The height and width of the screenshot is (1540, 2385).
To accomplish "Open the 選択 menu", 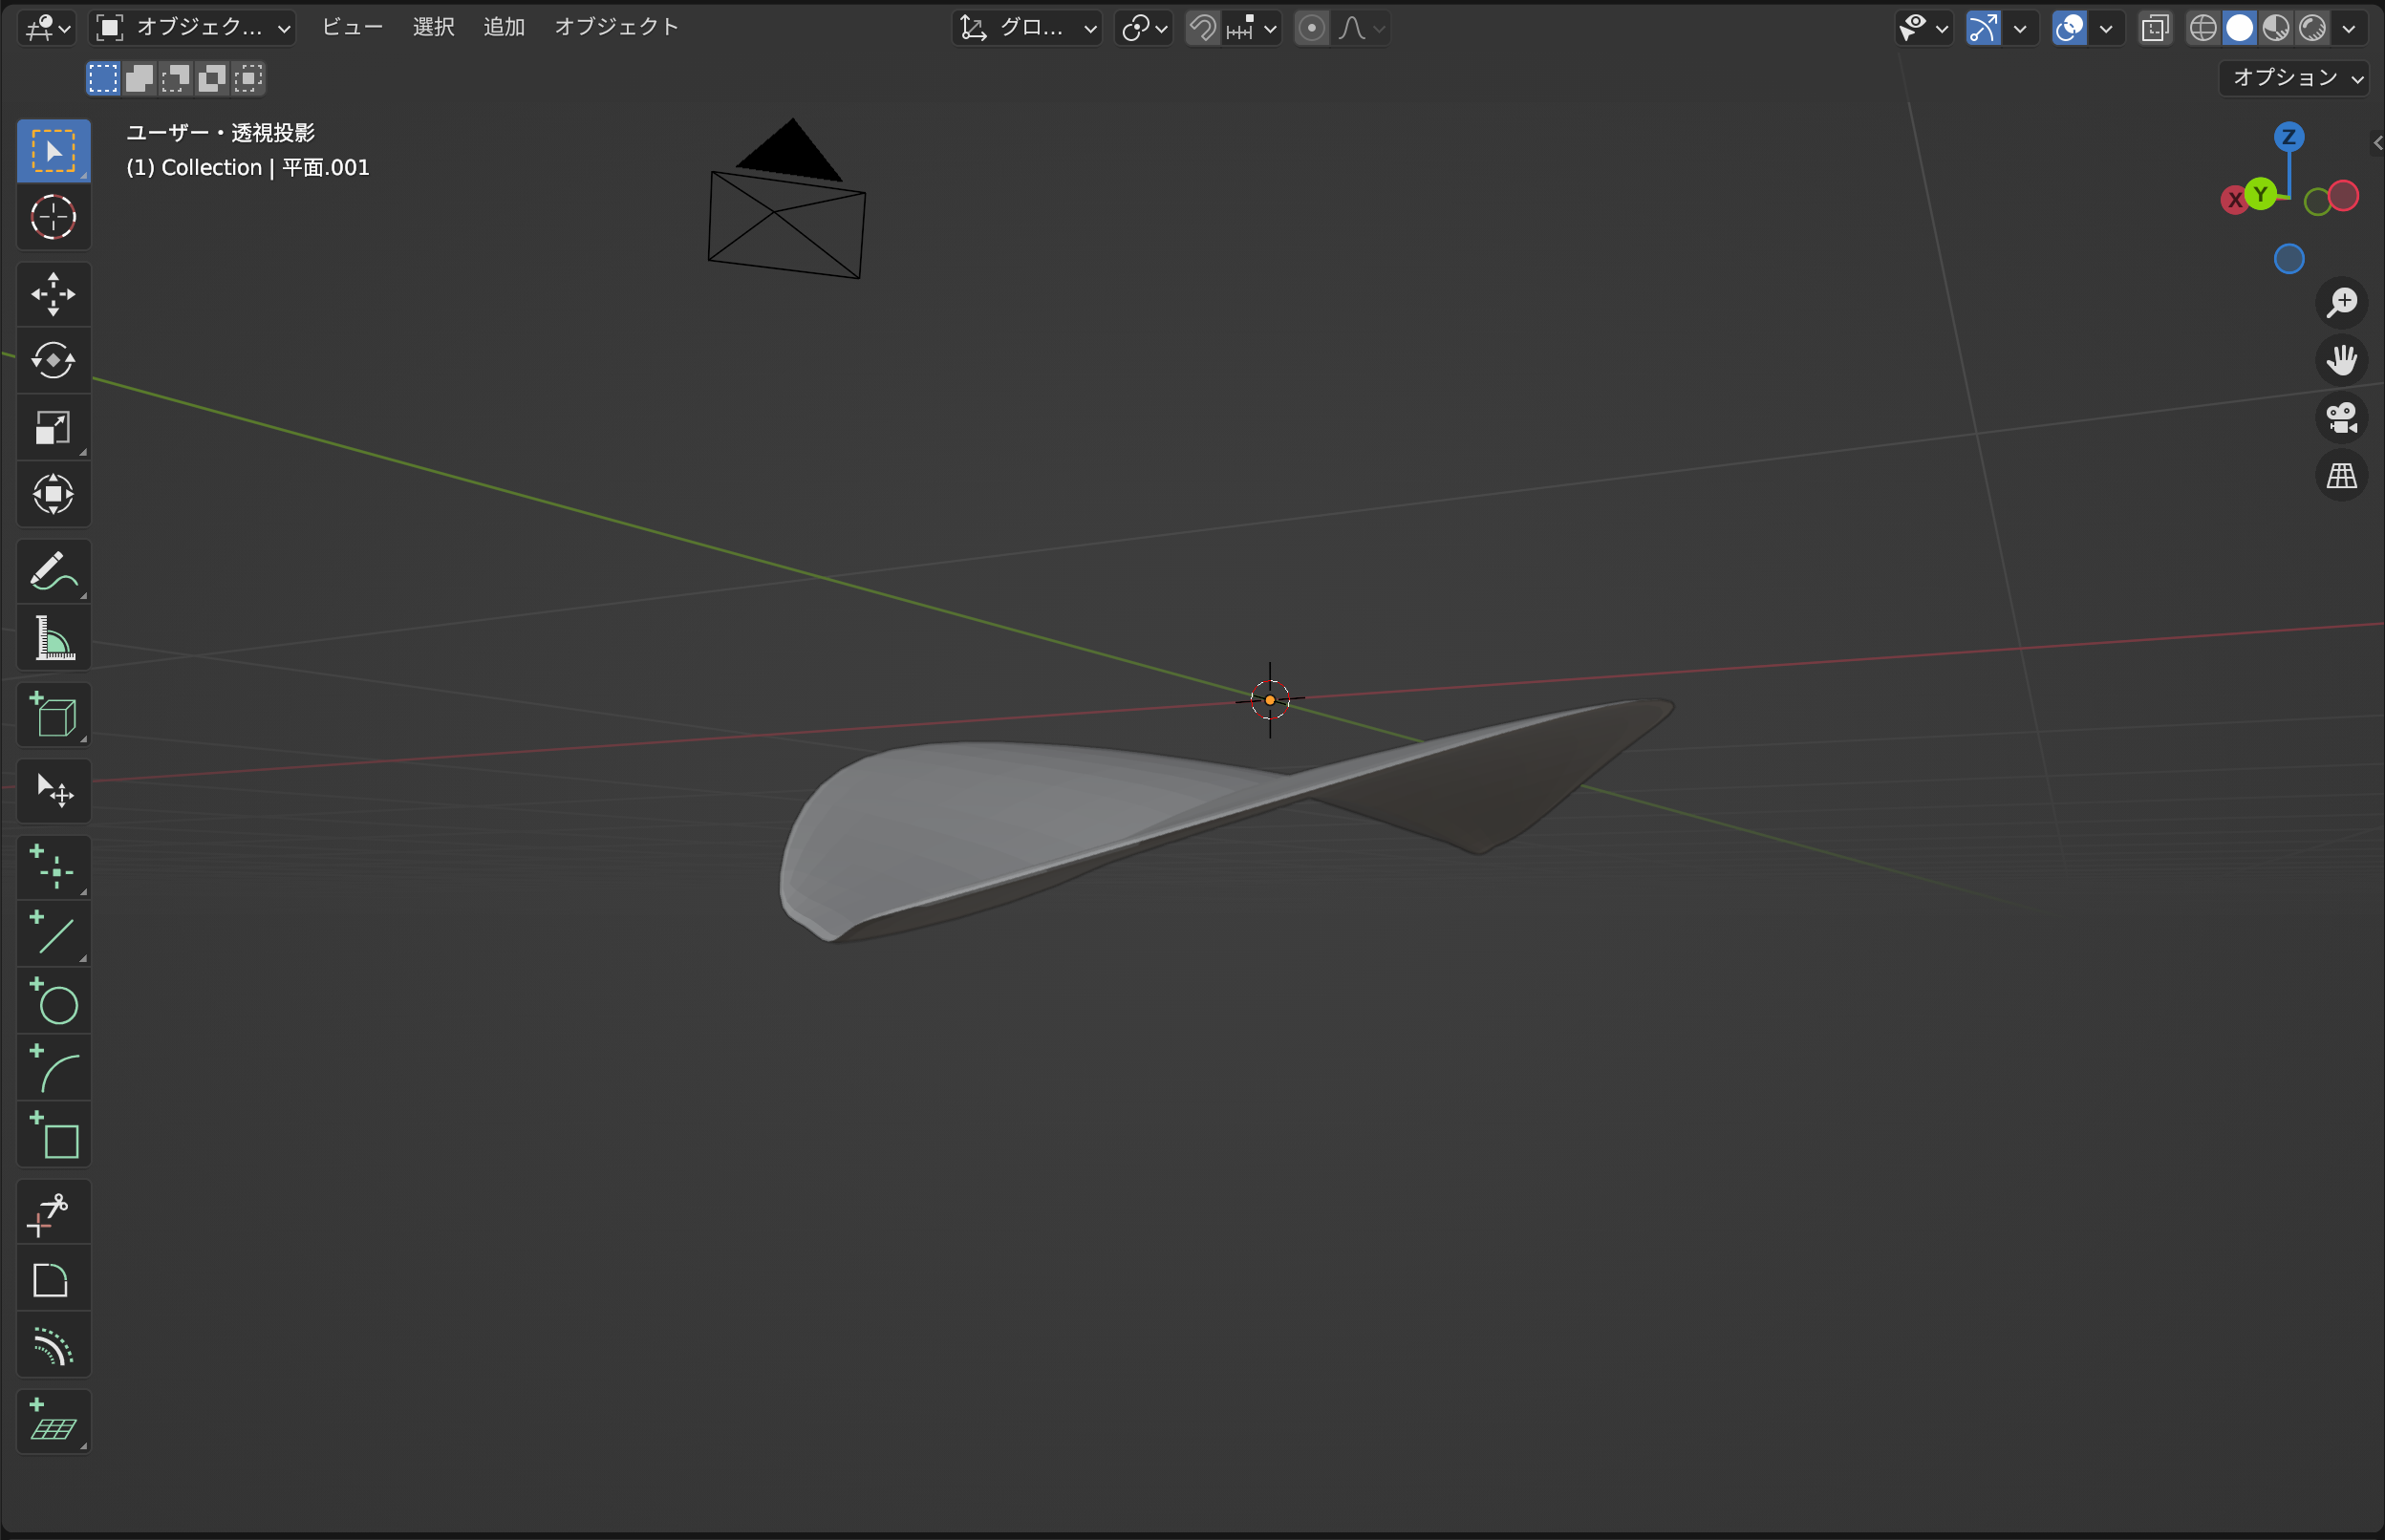I will click(433, 28).
